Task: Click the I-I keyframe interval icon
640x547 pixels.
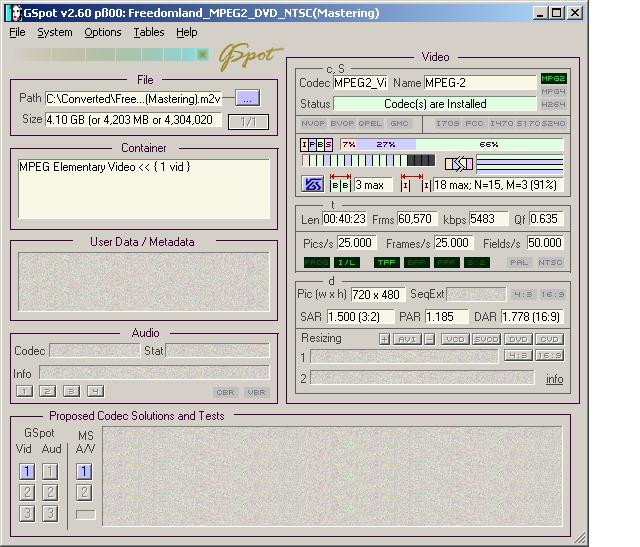Action: pyautogui.click(x=416, y=182)
